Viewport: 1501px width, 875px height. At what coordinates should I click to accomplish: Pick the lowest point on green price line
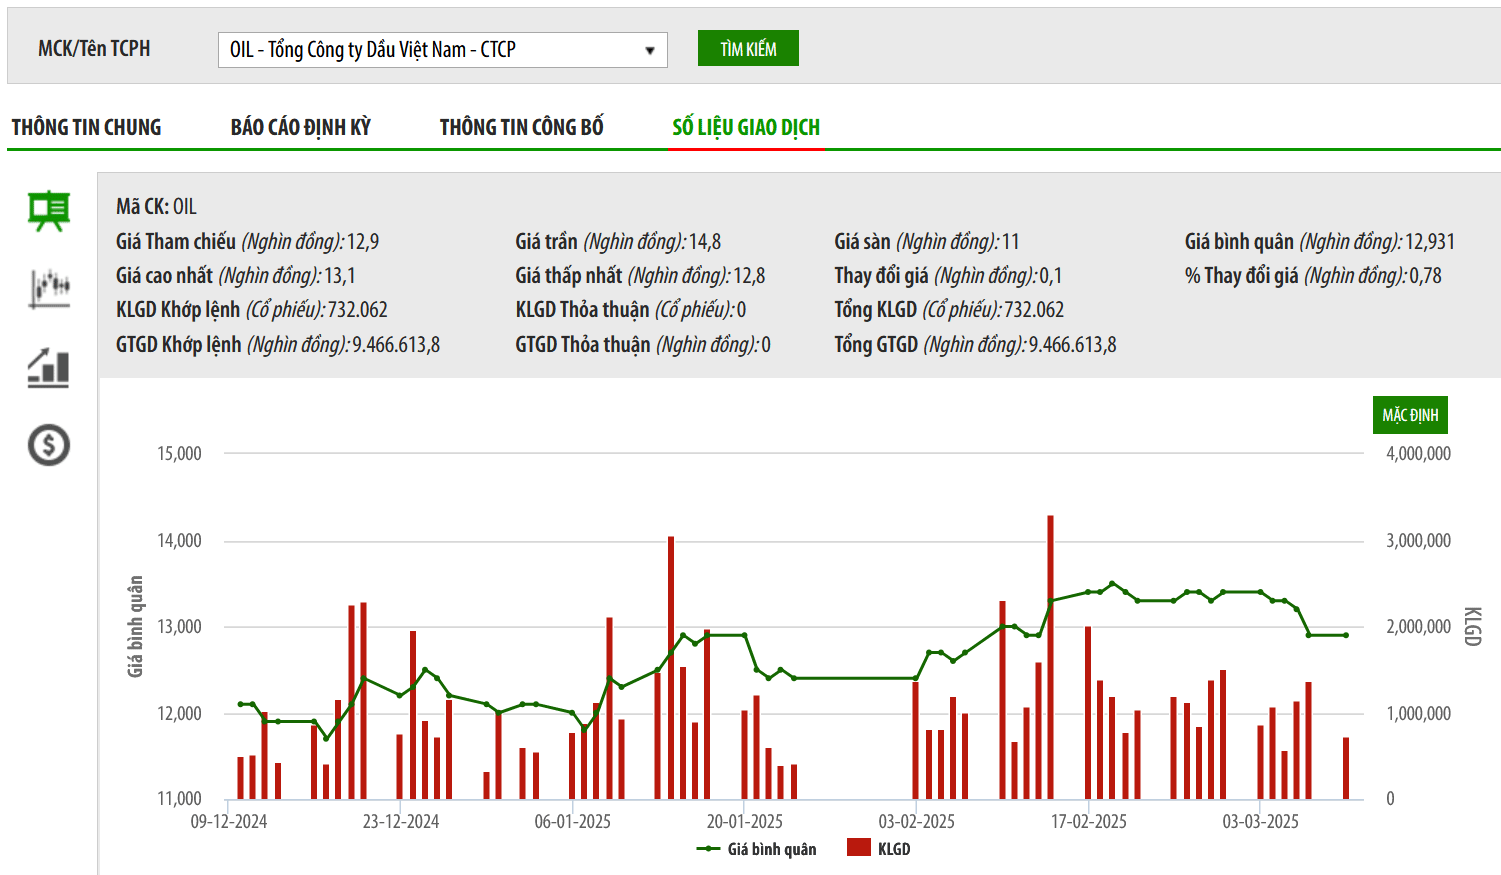coord(325,739)
